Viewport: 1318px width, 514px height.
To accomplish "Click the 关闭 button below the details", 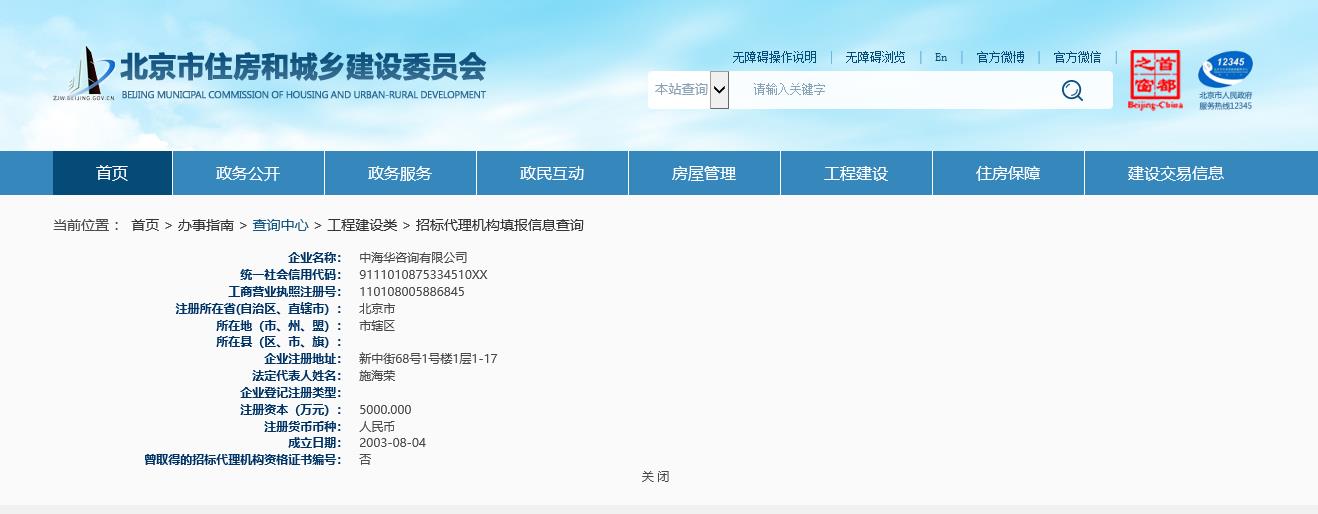I will tap(655, 477).
